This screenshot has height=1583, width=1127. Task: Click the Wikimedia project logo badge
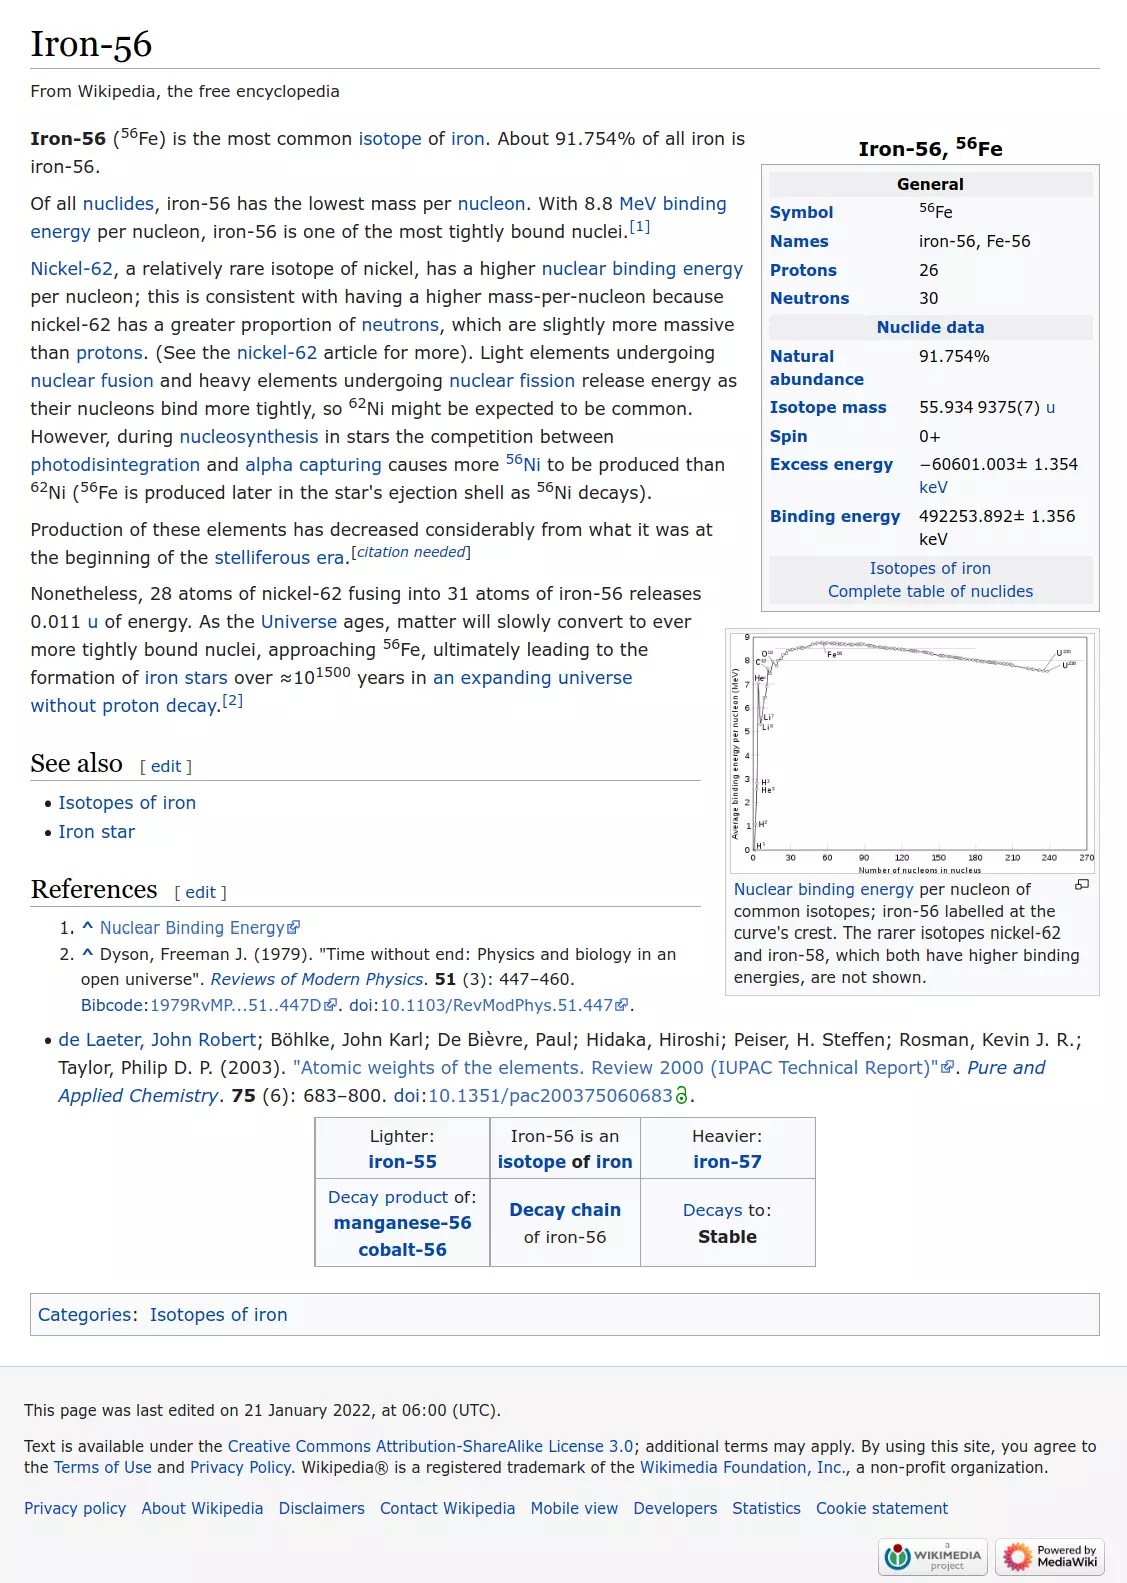[933, 1556]
